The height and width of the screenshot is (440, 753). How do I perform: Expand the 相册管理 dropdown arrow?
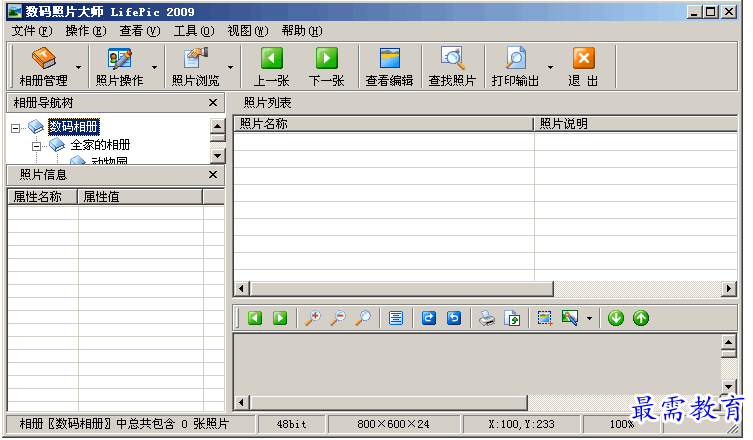(78, 67)
